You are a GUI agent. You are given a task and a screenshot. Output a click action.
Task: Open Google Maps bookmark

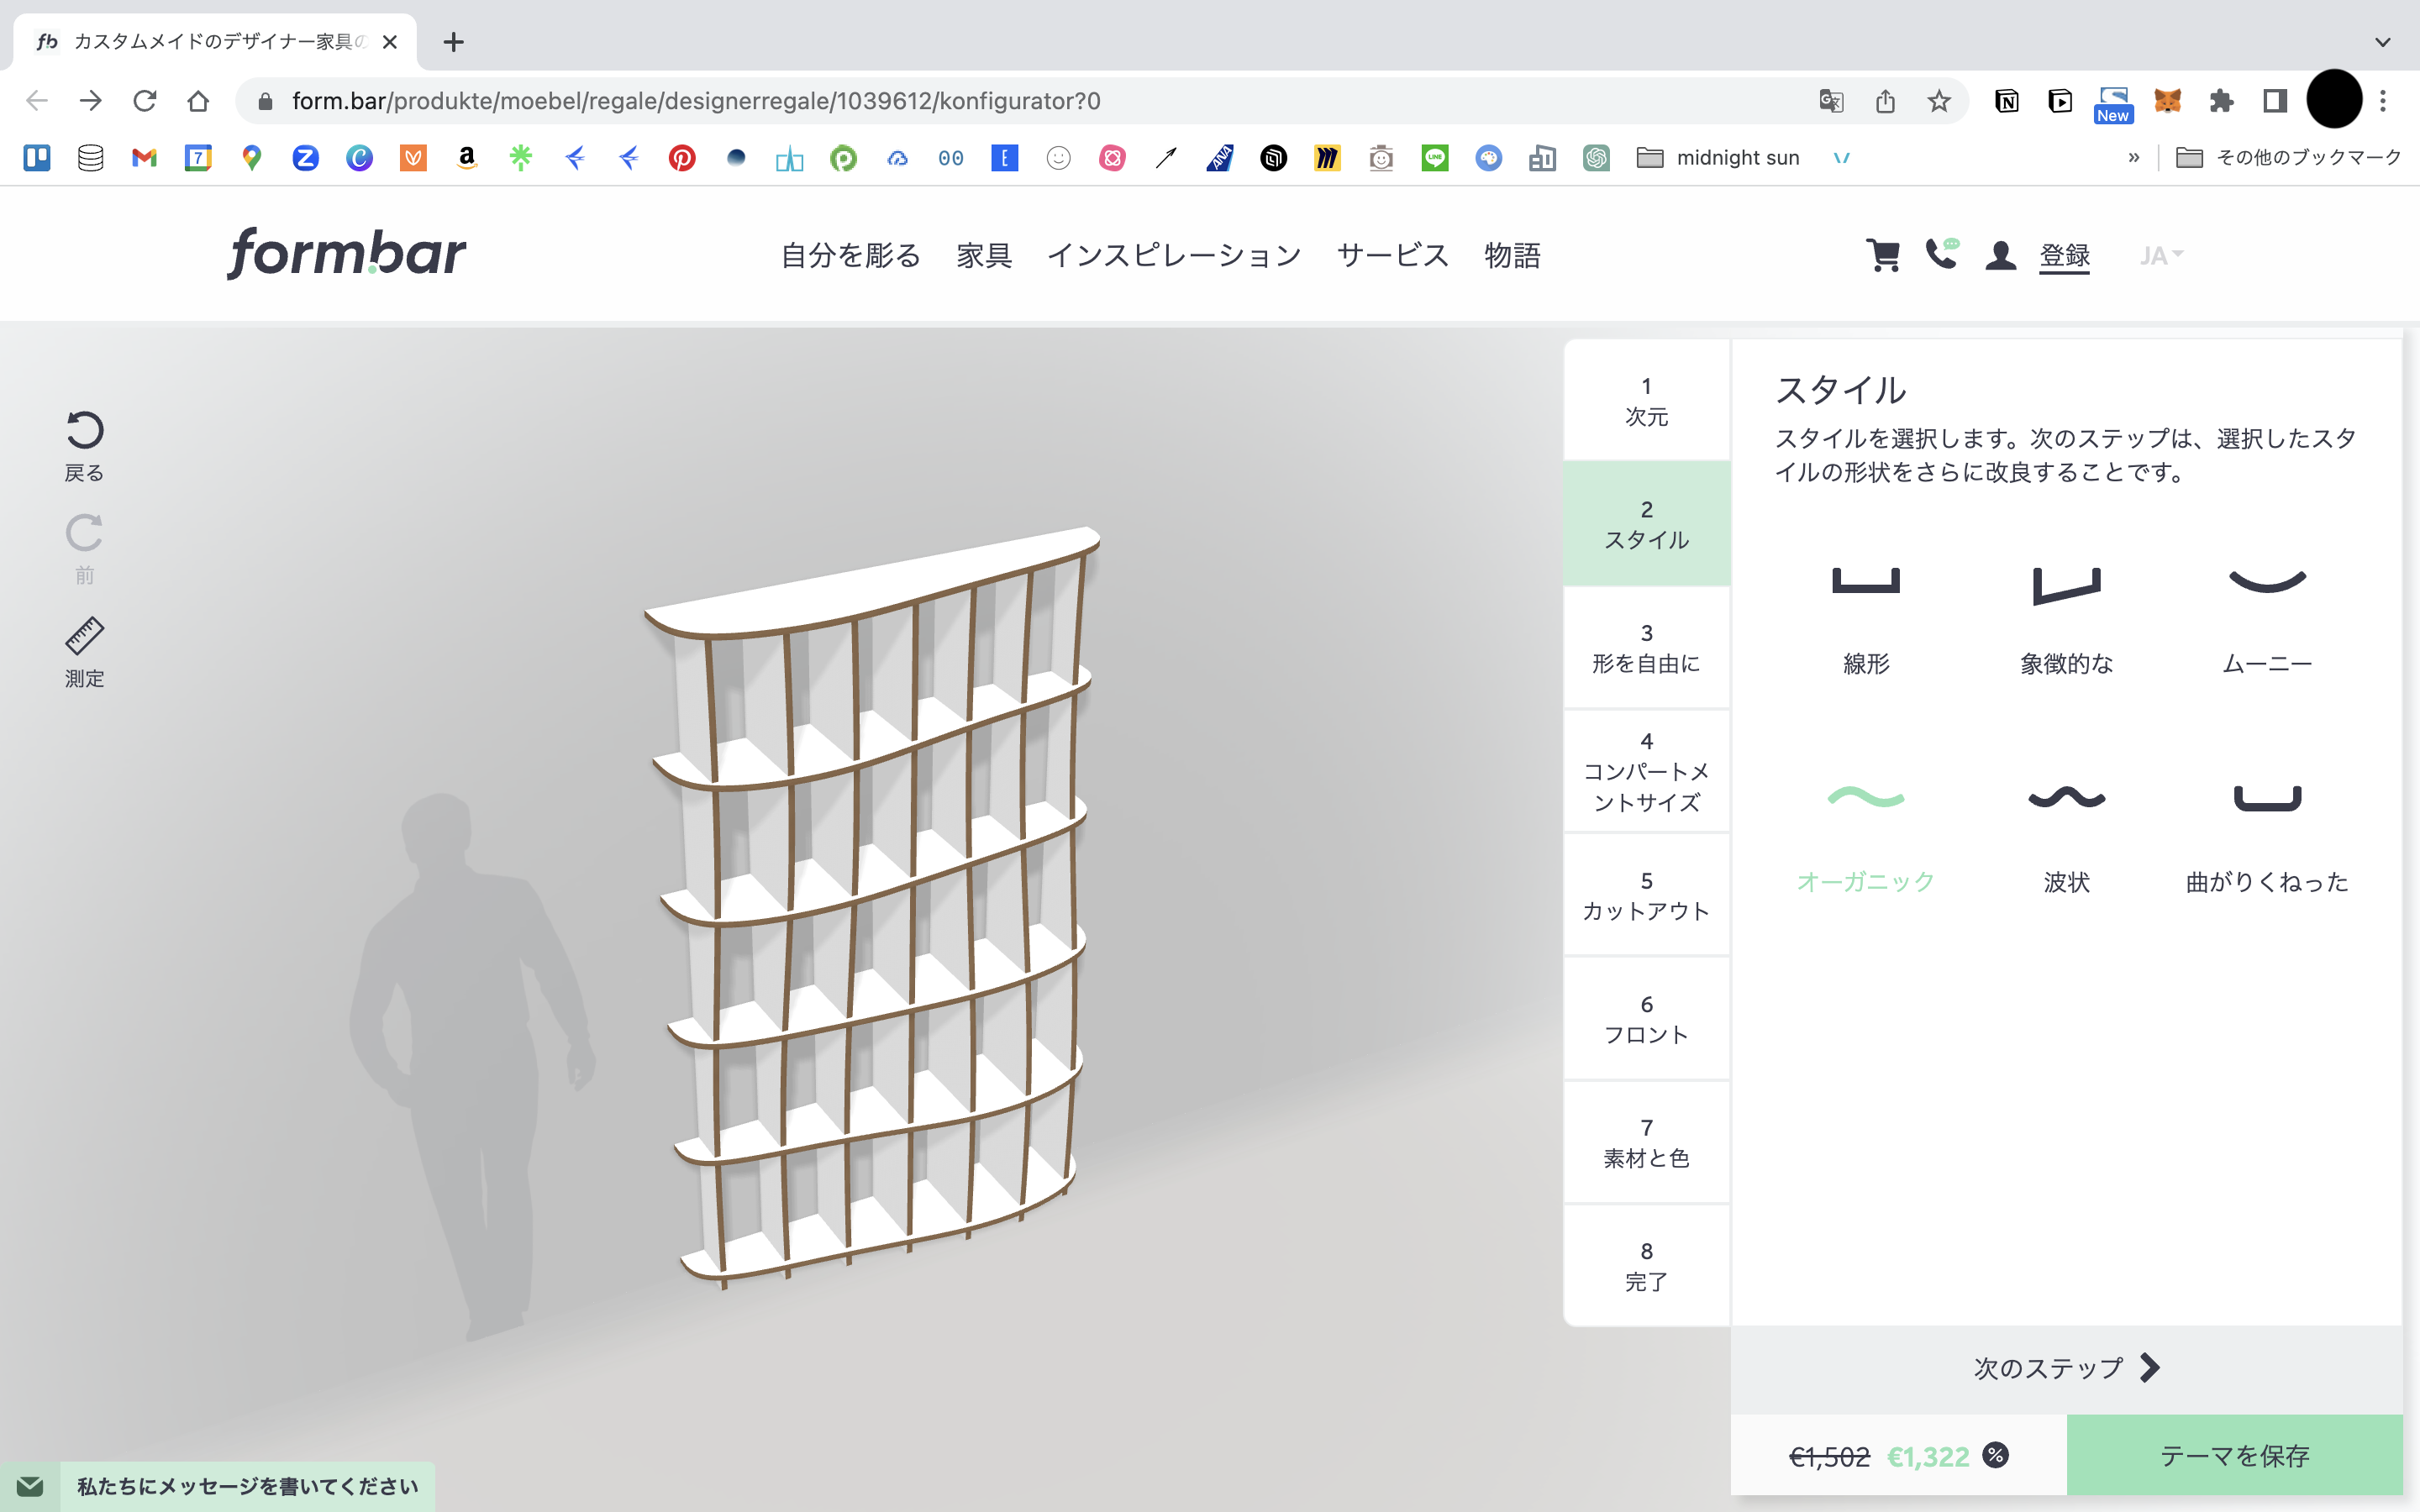(252, 157)
